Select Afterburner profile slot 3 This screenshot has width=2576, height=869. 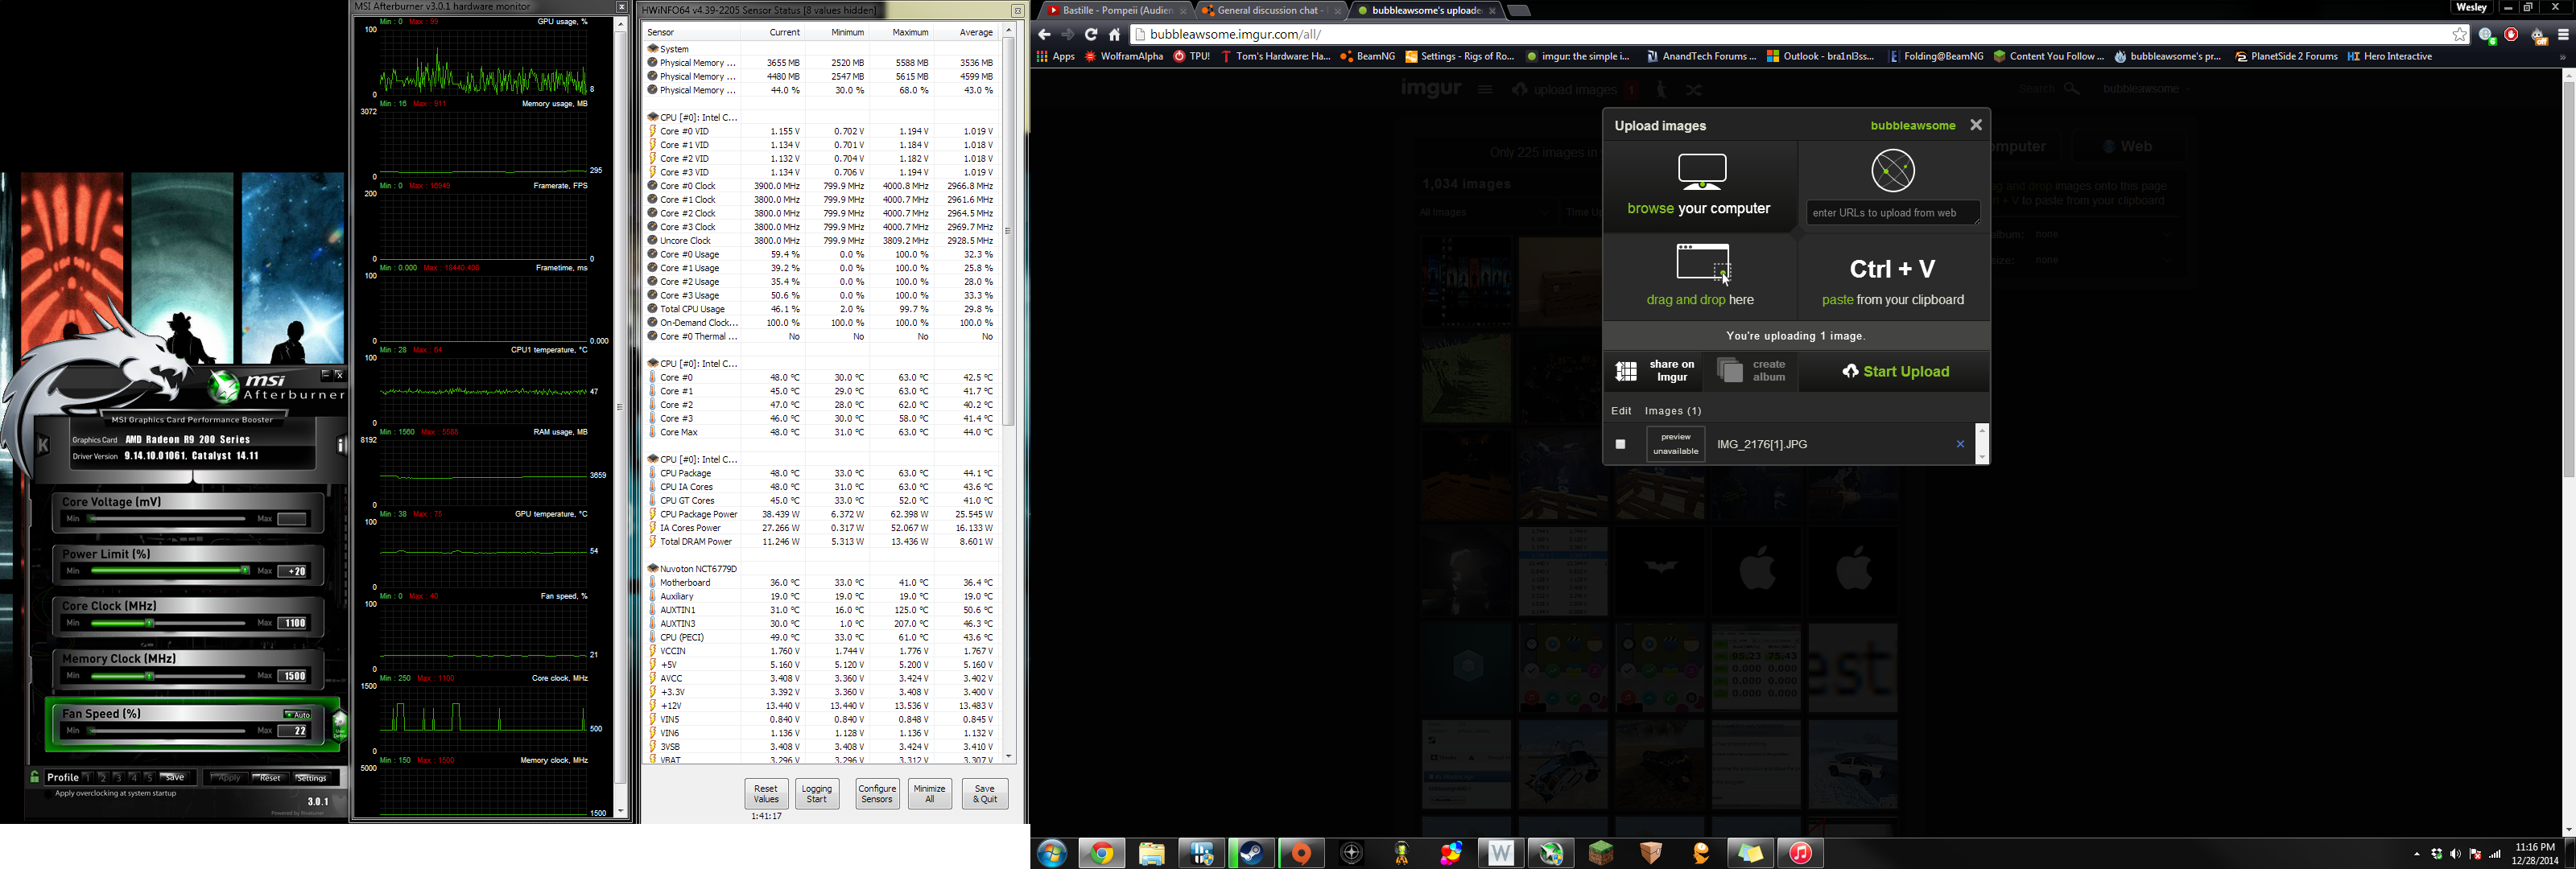pos(118,777)
